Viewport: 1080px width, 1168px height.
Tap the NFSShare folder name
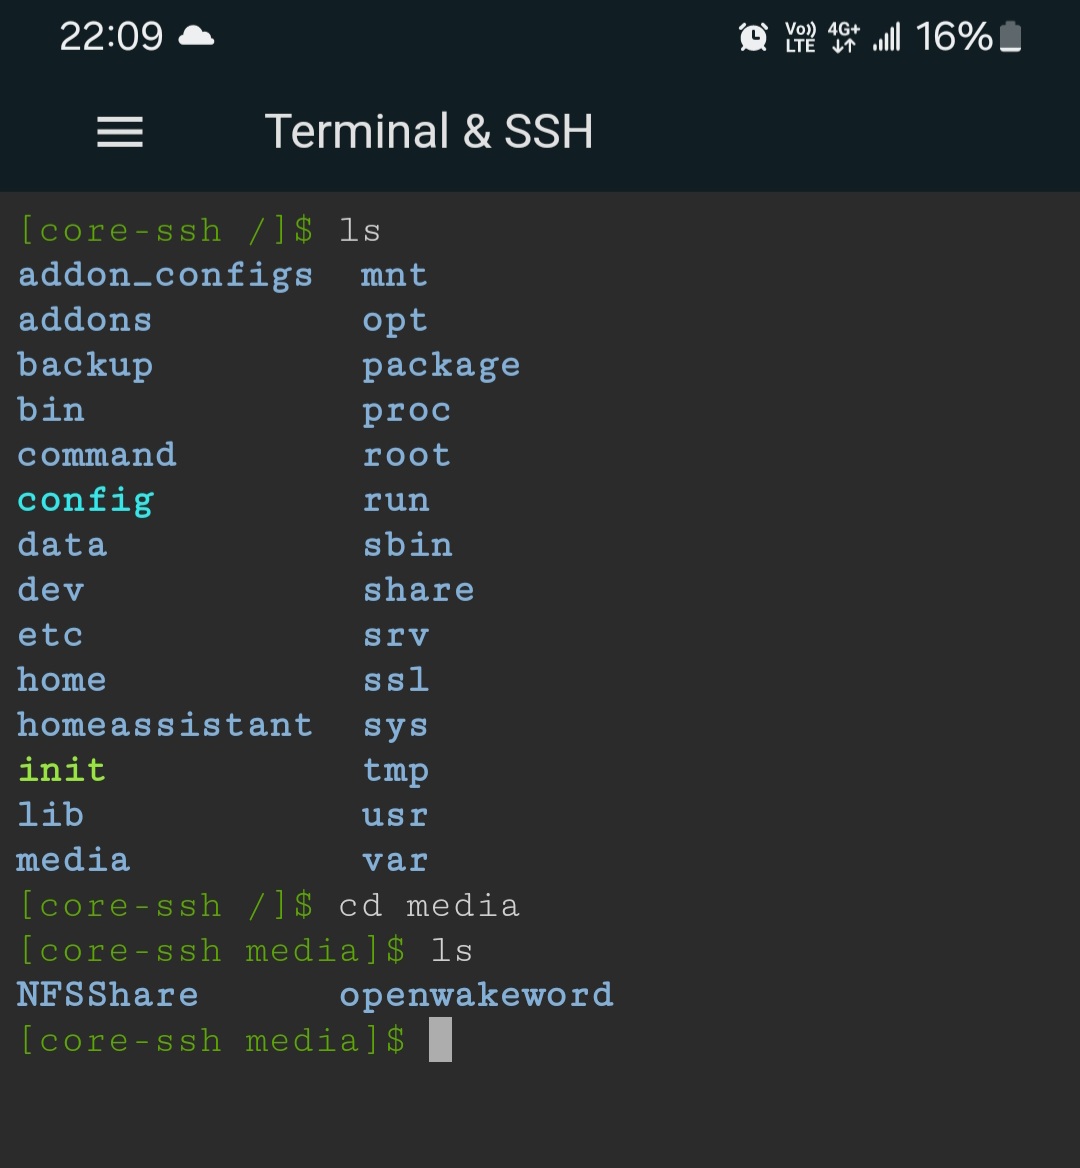[107, 994]
